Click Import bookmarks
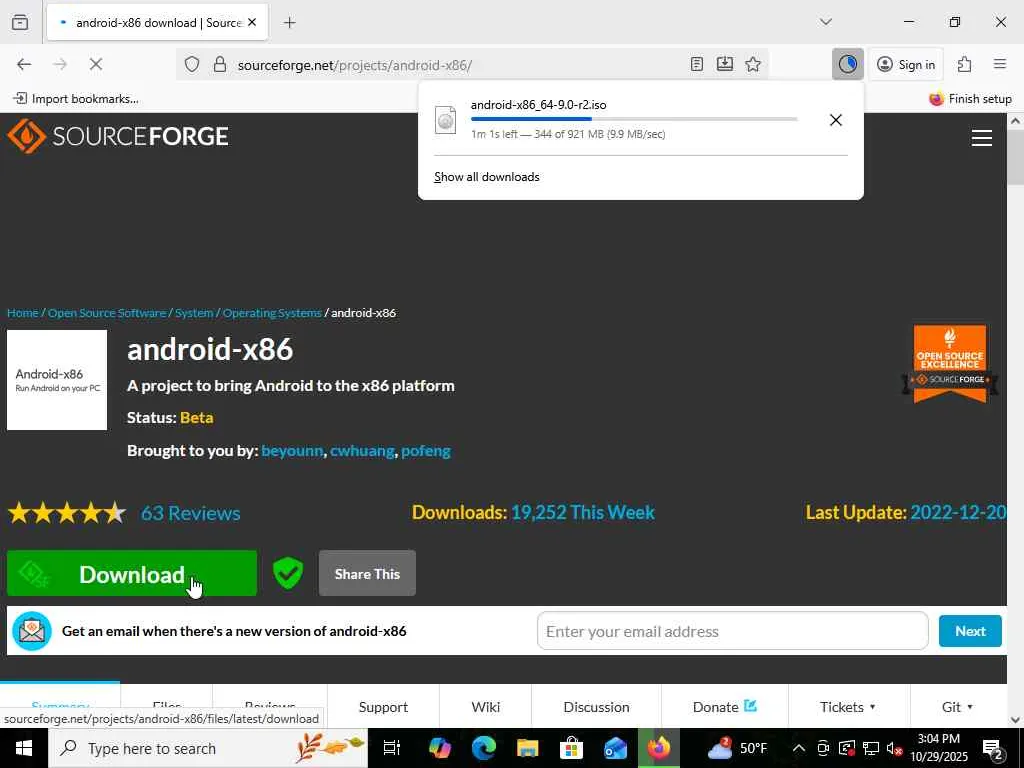This screenshot has width=1024, height=768. pos(76,99)
